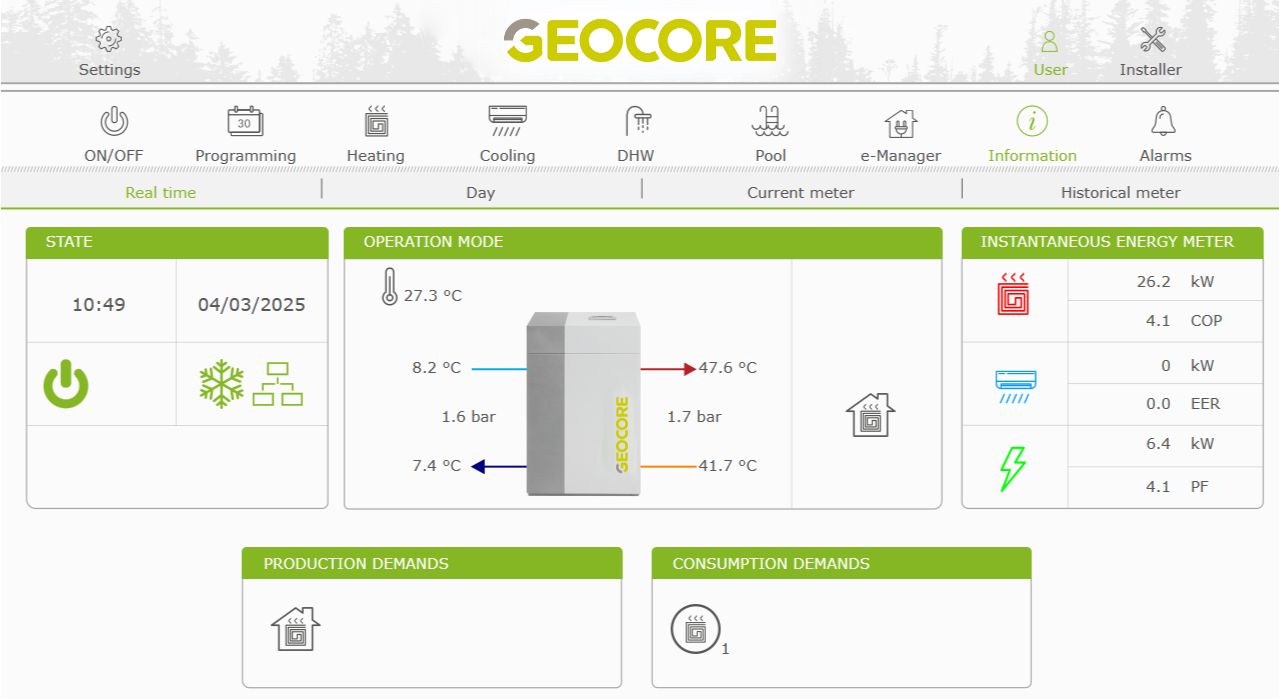The width and height of the screenshot is (1279, 699).
Task: Click the GEOCORE heat pump unit image
Action: click(583, 403)
